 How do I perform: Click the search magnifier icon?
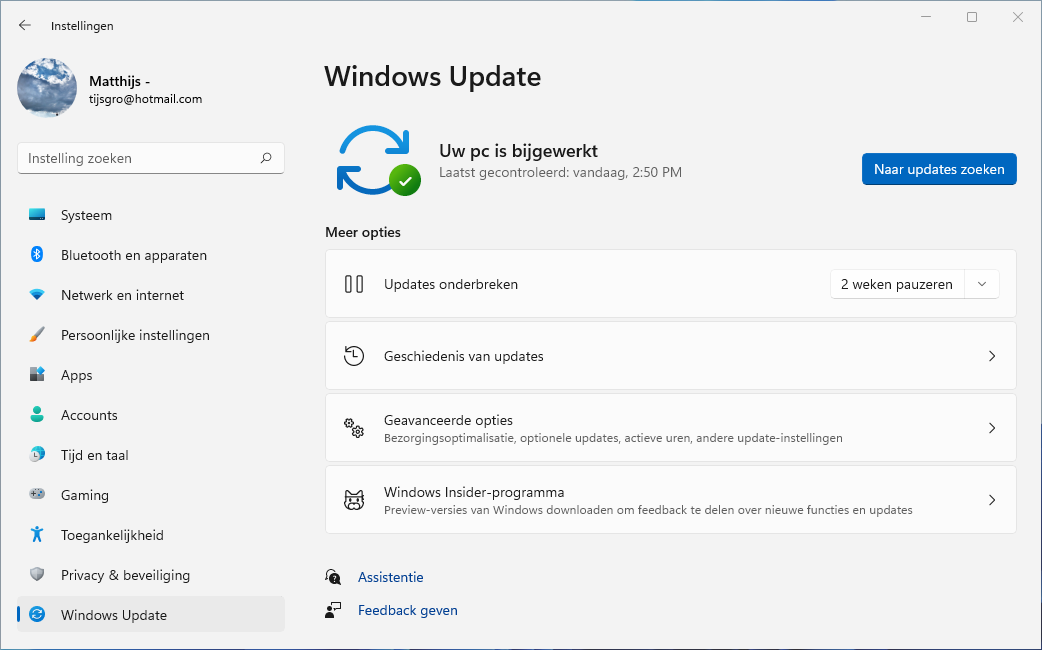click(x=266, y=158)
